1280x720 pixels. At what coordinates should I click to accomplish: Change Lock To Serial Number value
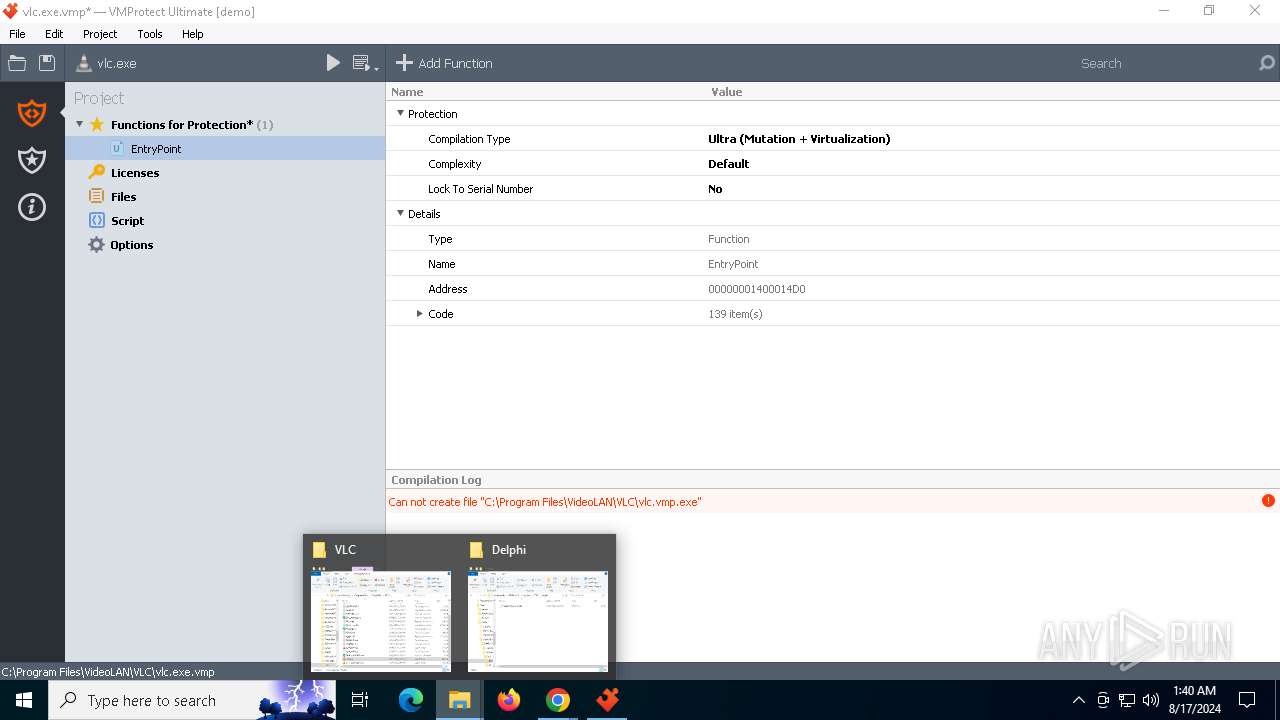pos(715,189)
